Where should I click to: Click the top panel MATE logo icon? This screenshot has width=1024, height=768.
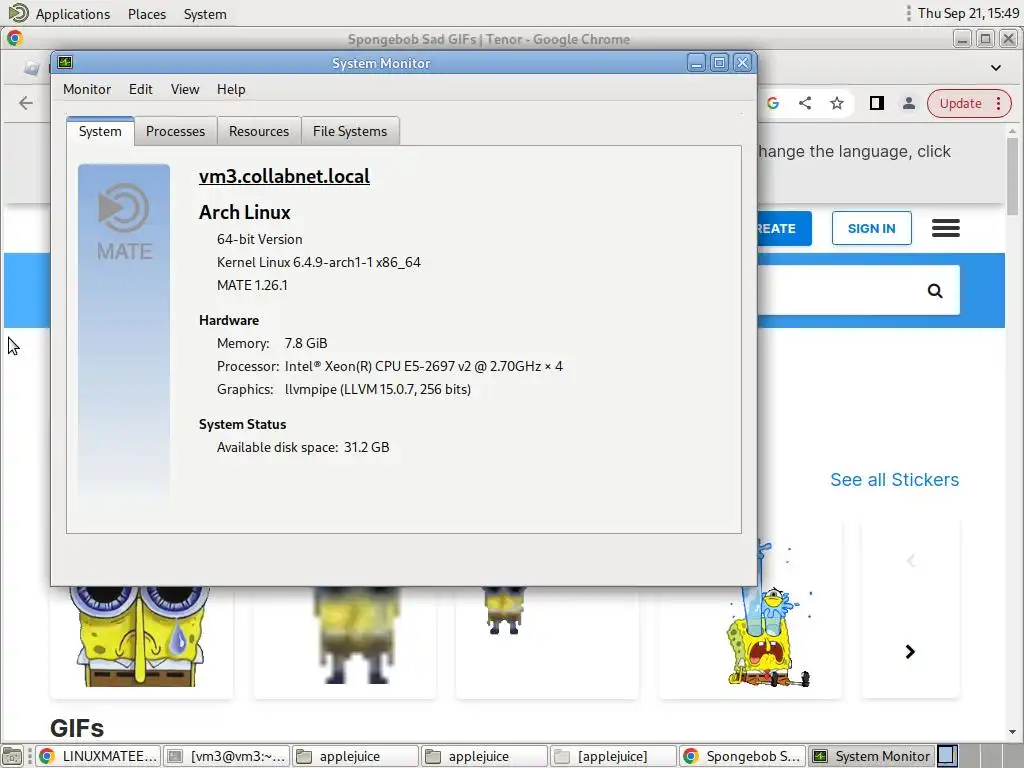pos(18,13)
